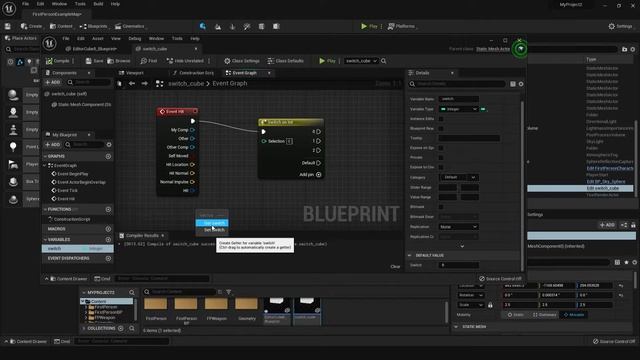Open main window Build menu
640x360 pixels.
(x=98, y=4)
